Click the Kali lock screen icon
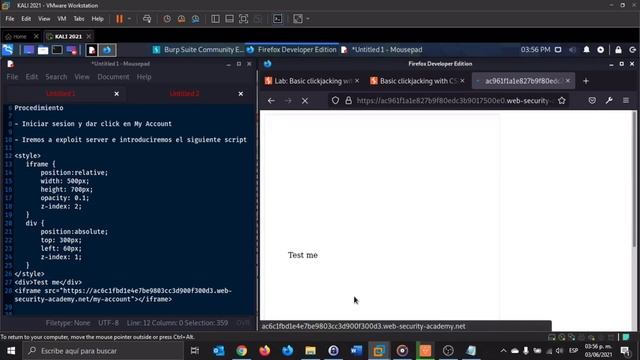 [618, 50]
